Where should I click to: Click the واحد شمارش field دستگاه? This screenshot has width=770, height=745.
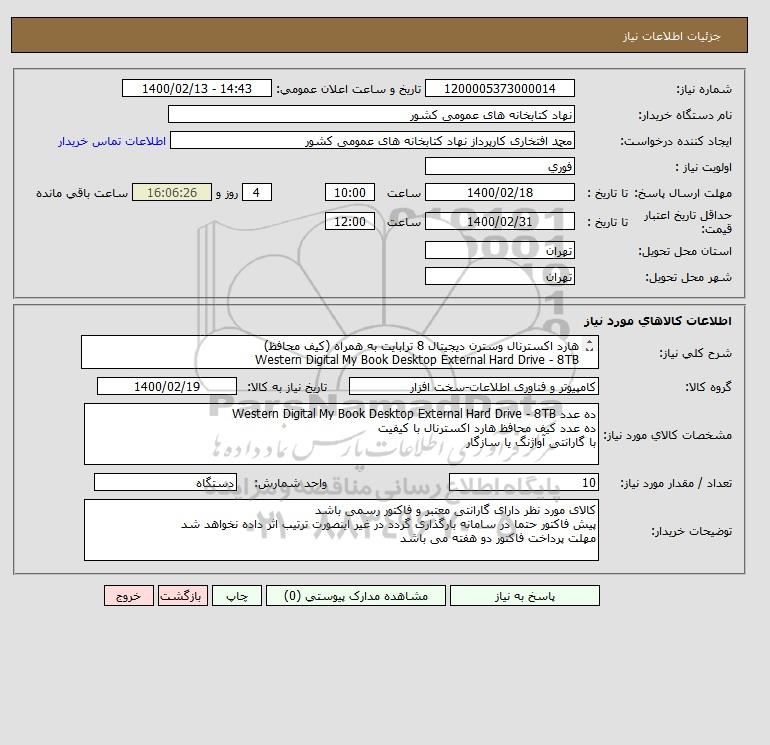click(x=165, y=482)
